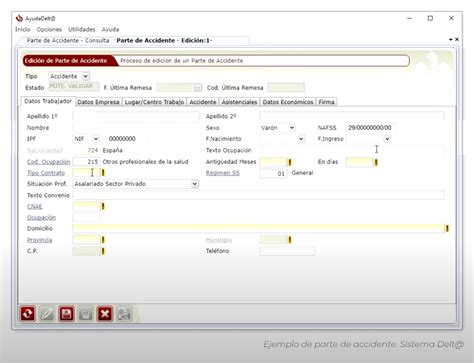This screenshot has height=363, width=474.
Task: Click Regimen SS code field showing 01
Action: (273, 173)
